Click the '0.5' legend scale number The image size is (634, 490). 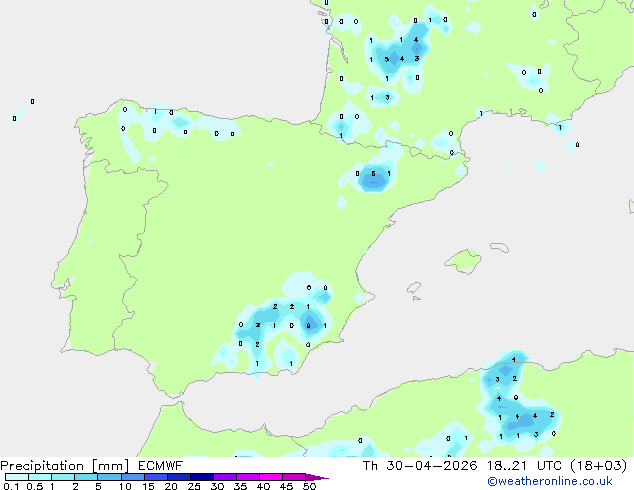tap(35, 486)
